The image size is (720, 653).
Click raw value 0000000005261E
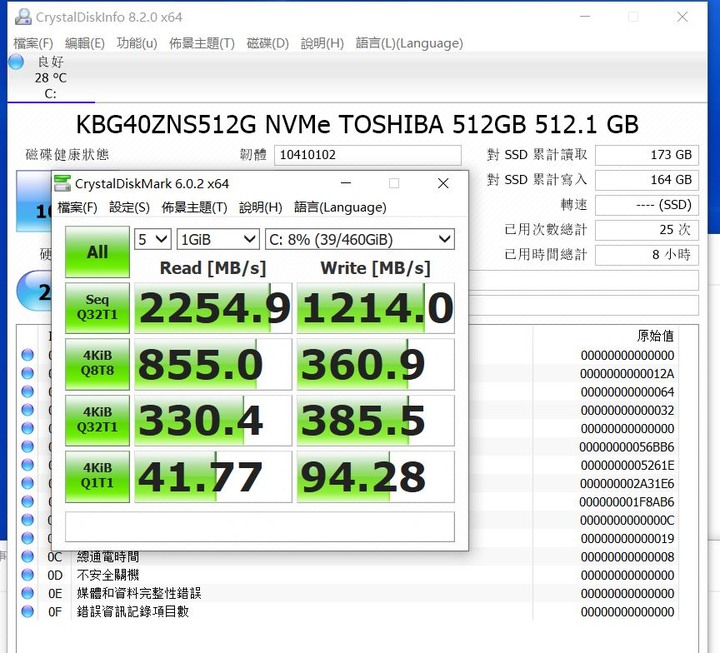tap(627, 466)
